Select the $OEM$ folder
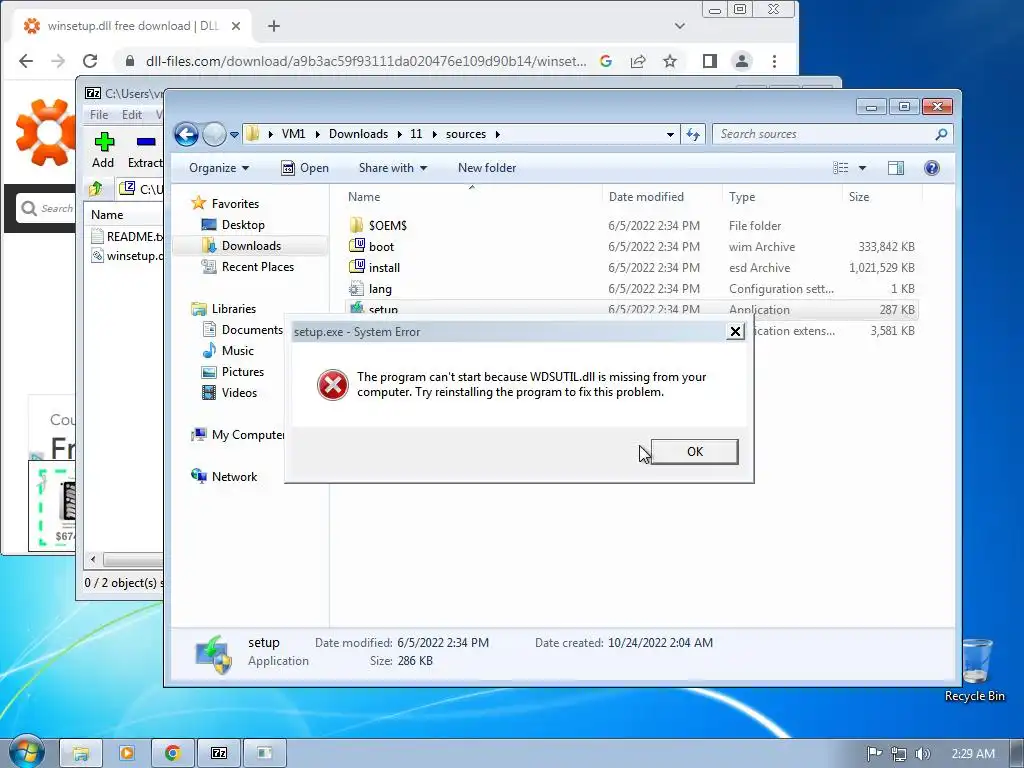Screen dimensions: 1024x768 pyautogui.click(x=387, y=225)
